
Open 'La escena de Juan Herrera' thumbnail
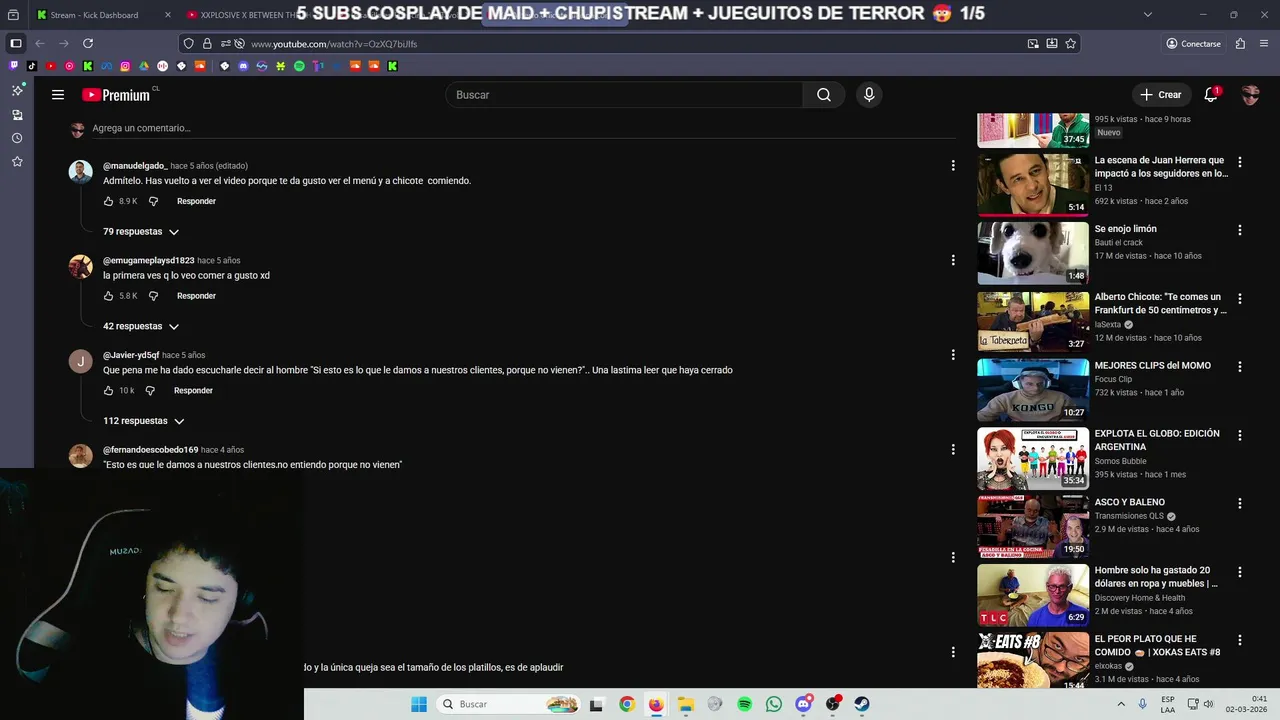click(x=1033, y=184)
